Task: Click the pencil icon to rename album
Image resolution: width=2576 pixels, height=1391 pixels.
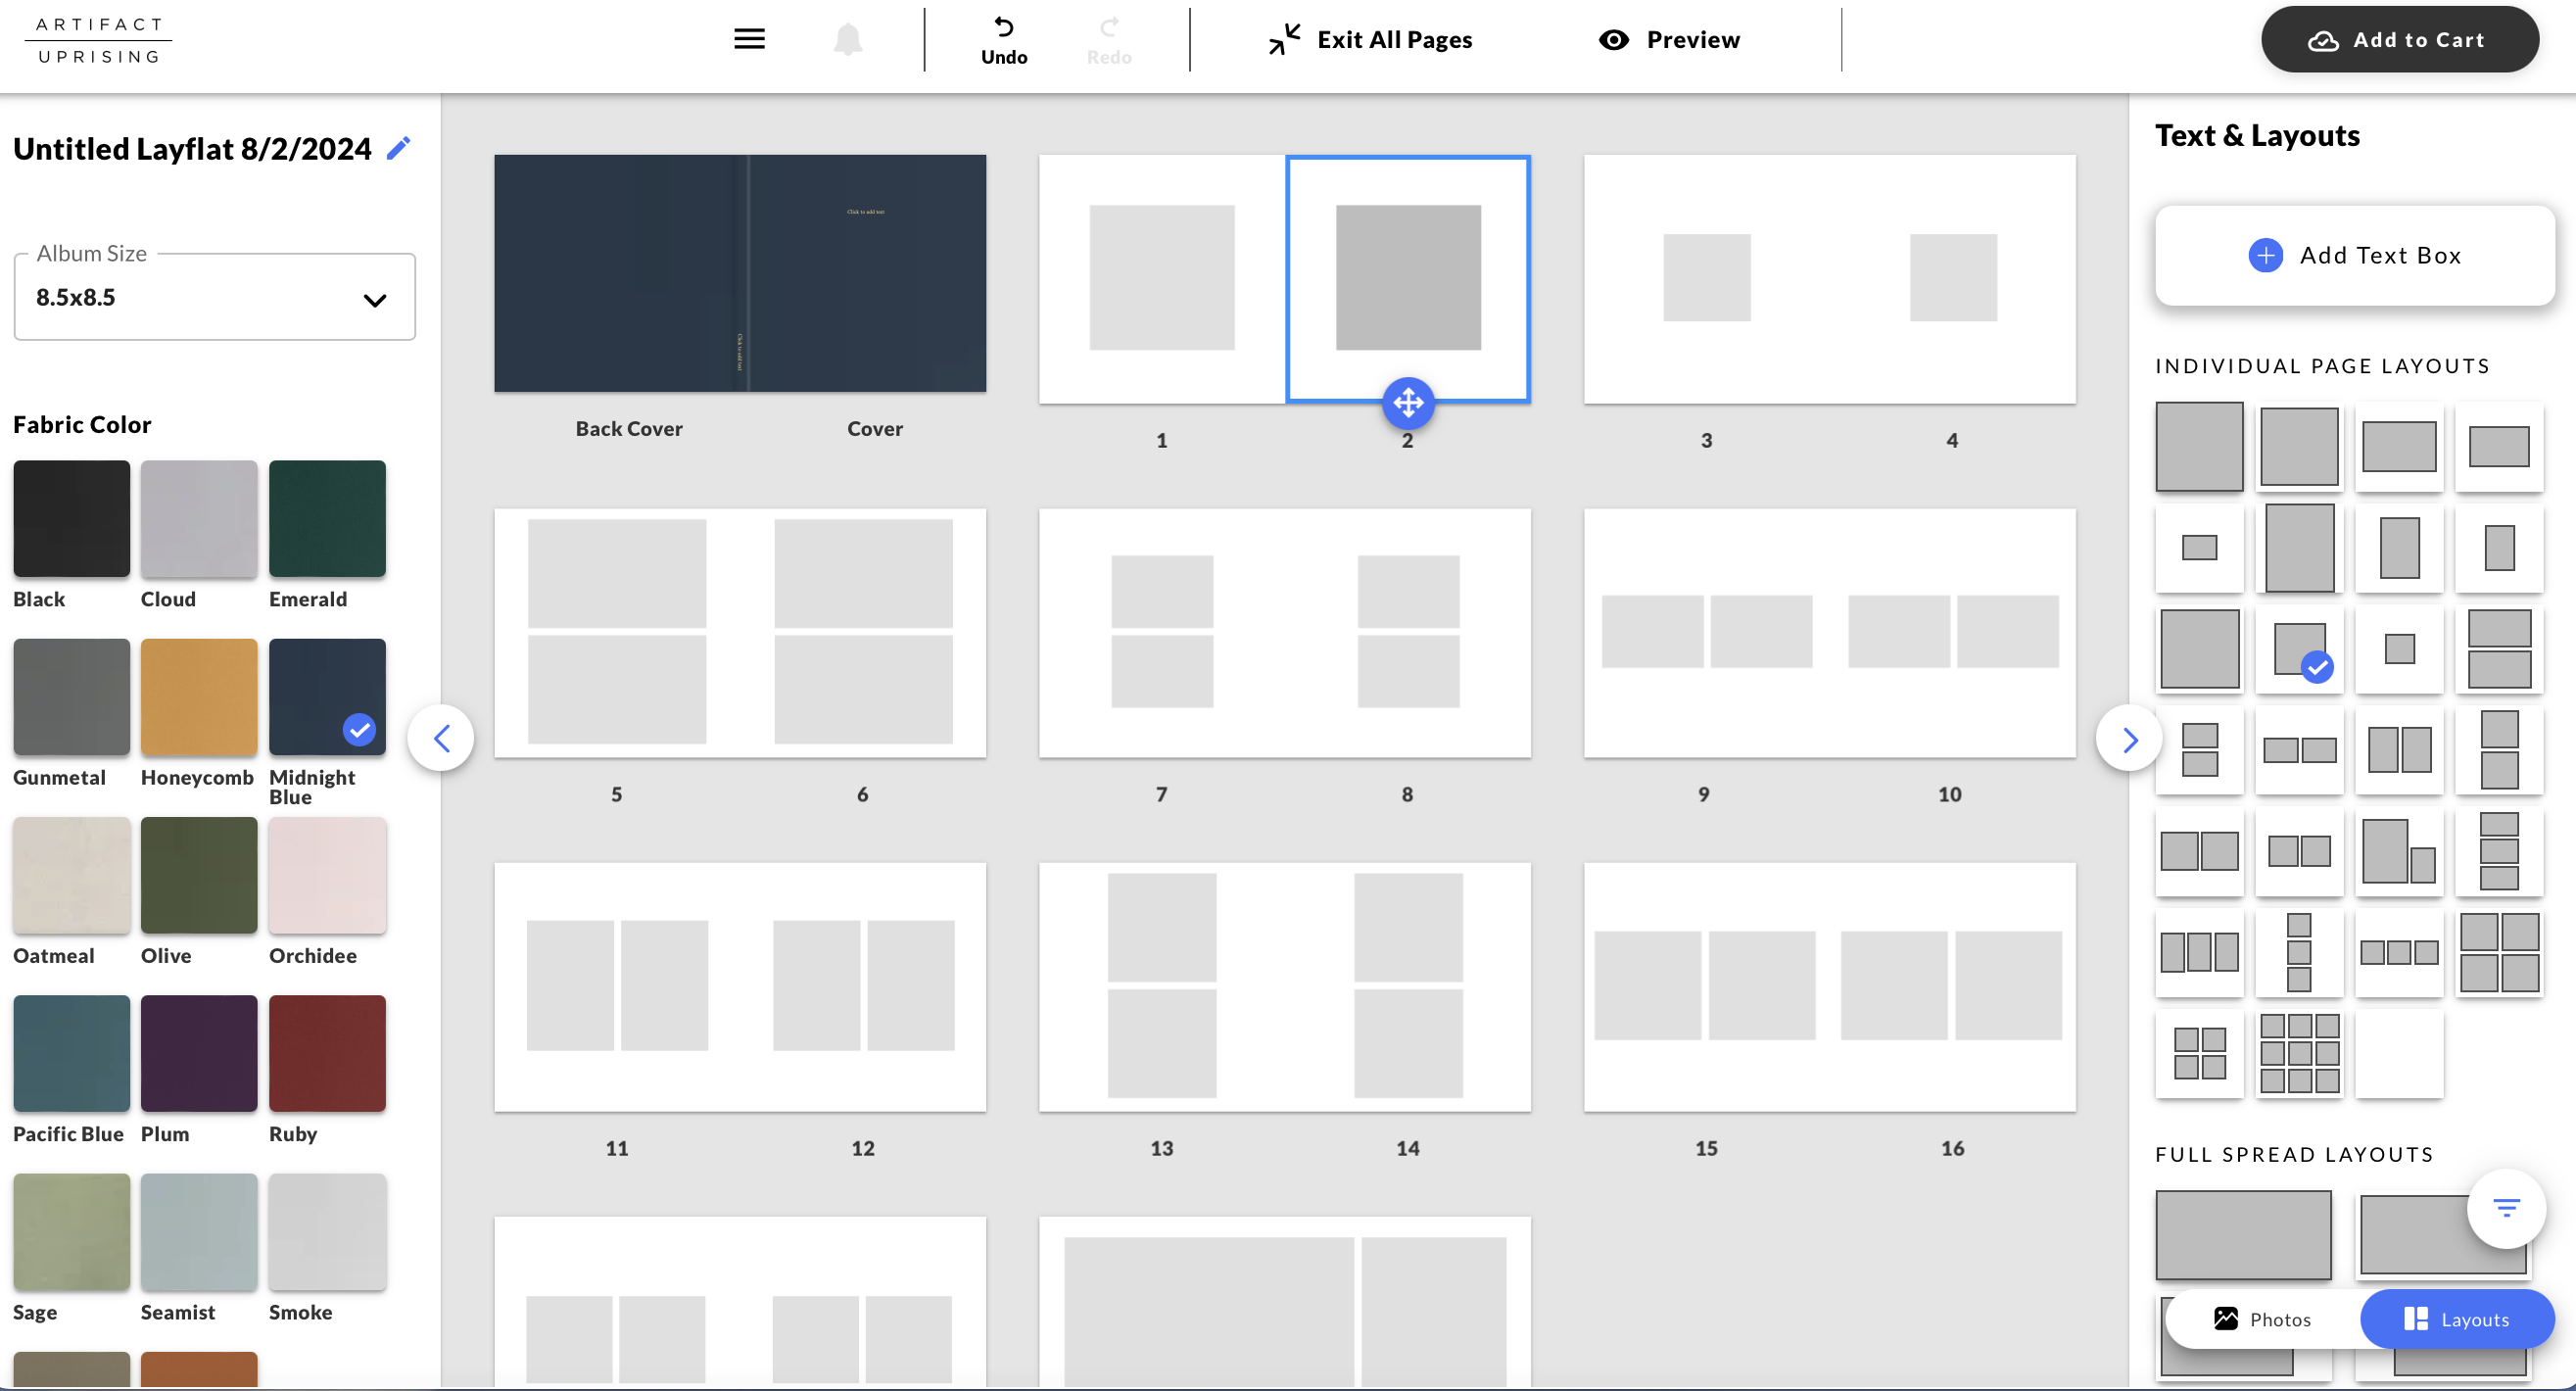Action: [398, 148]
